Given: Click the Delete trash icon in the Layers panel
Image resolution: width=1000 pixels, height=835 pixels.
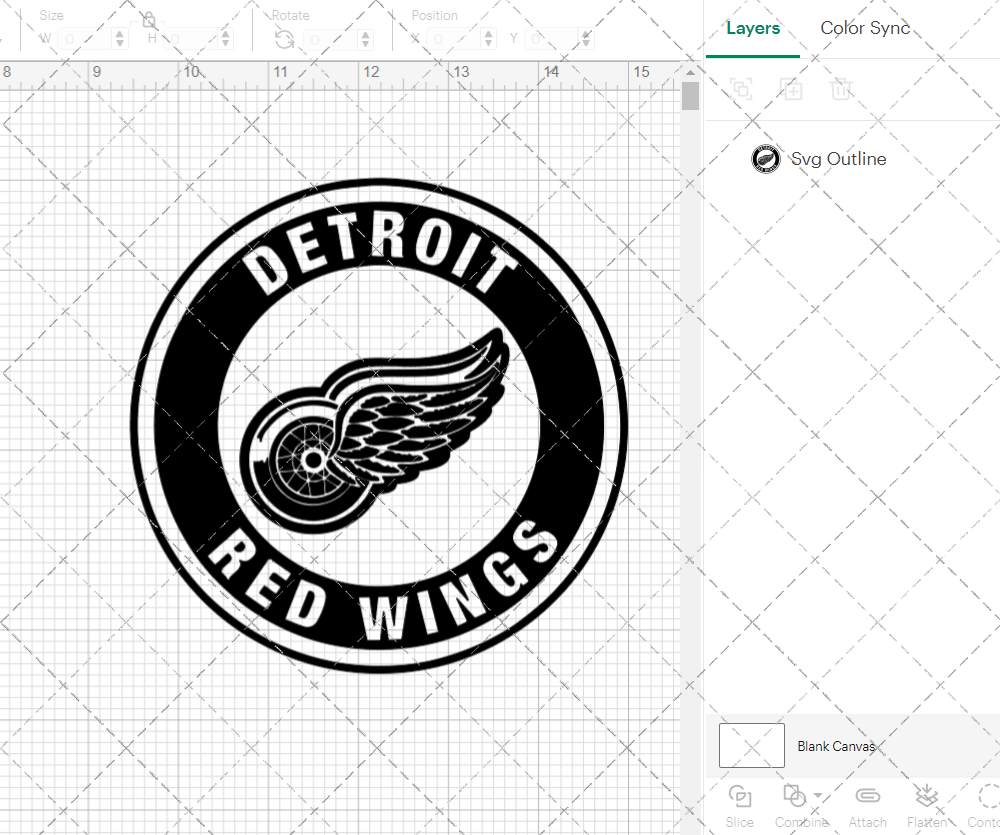Looking at the screenshot, I should 841,89.
